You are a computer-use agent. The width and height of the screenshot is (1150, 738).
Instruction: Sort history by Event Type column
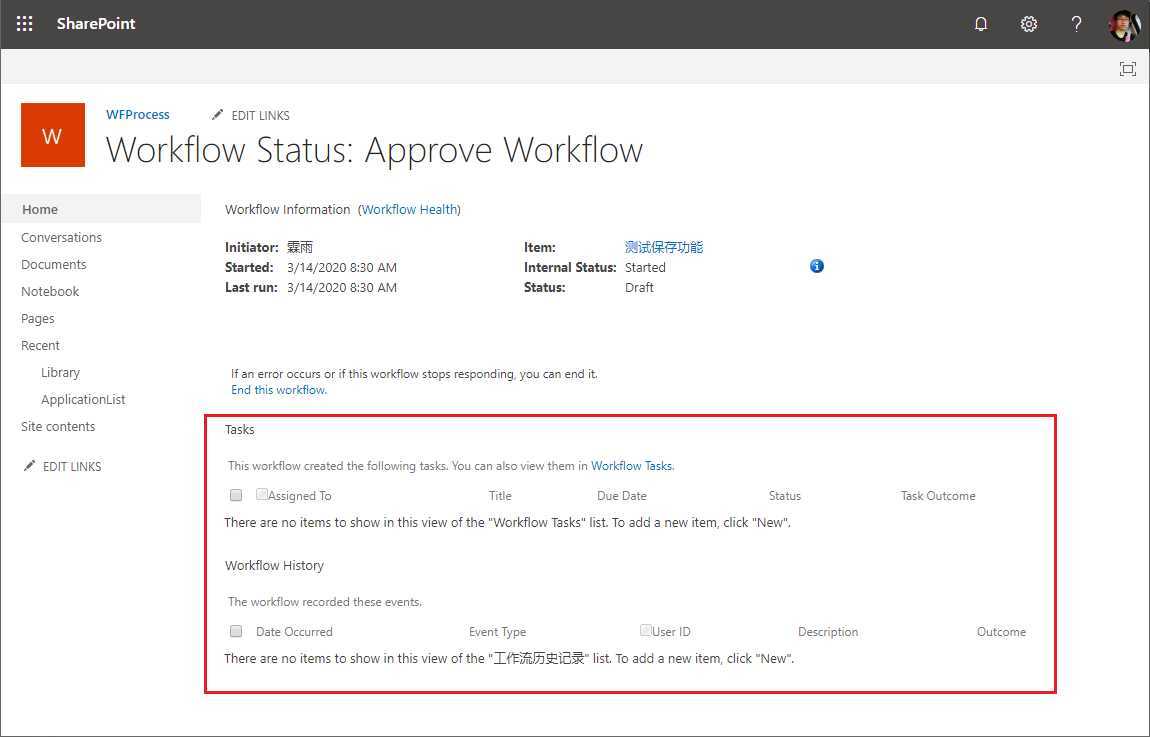[x=497, y=632]
